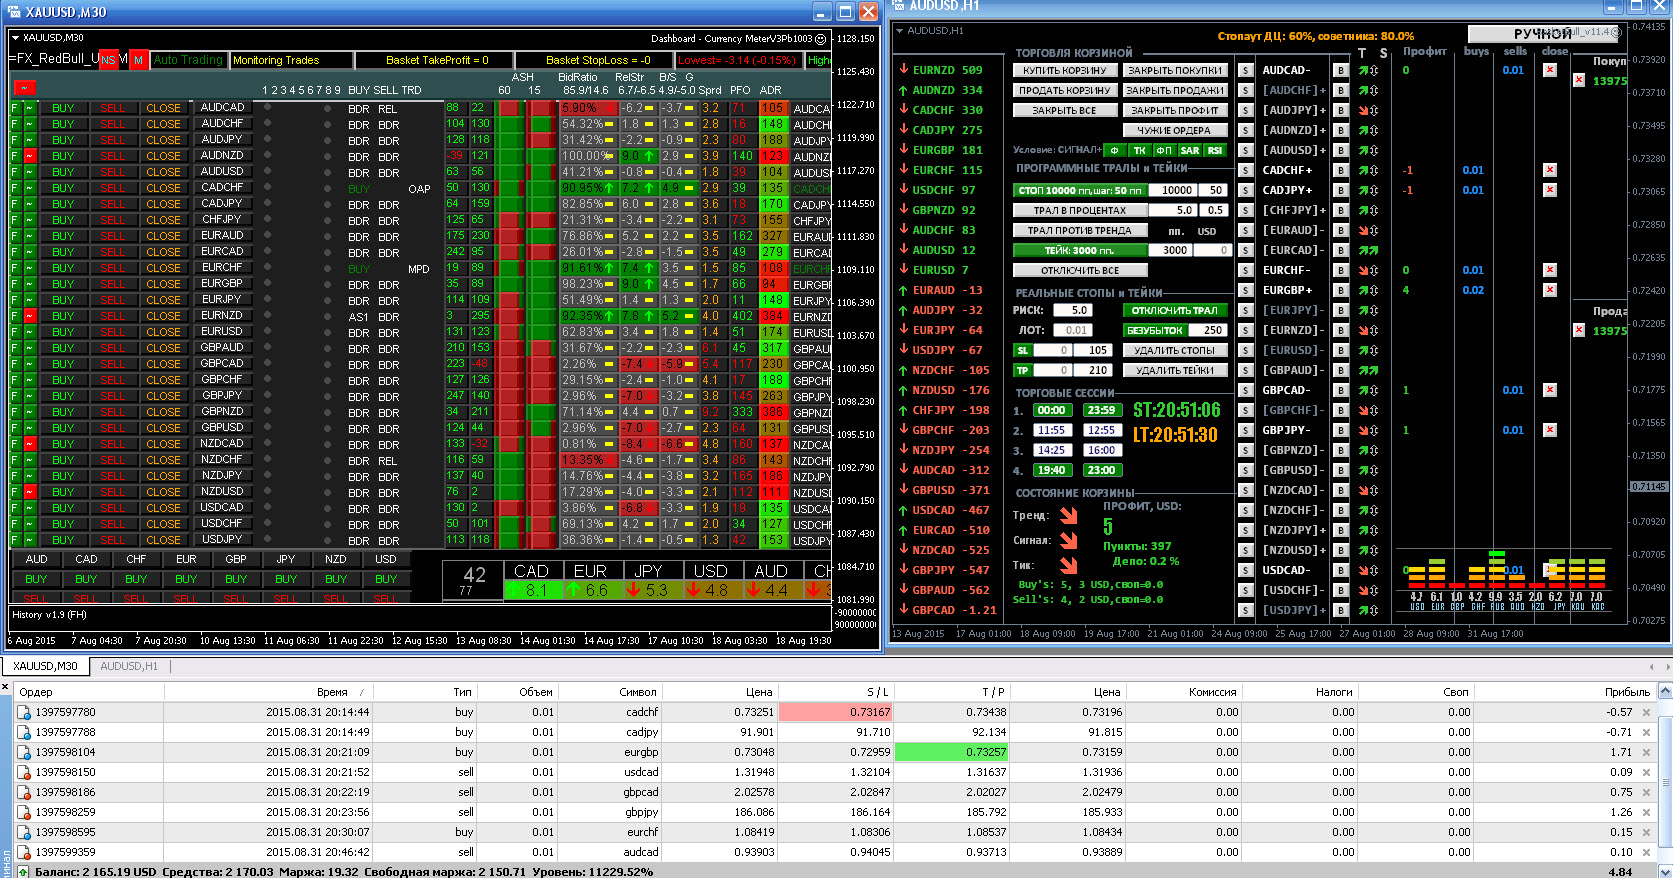This screenshot has height=878, width=1673.
Task: Click the red M button beside NS
Action: pos(139,60)
